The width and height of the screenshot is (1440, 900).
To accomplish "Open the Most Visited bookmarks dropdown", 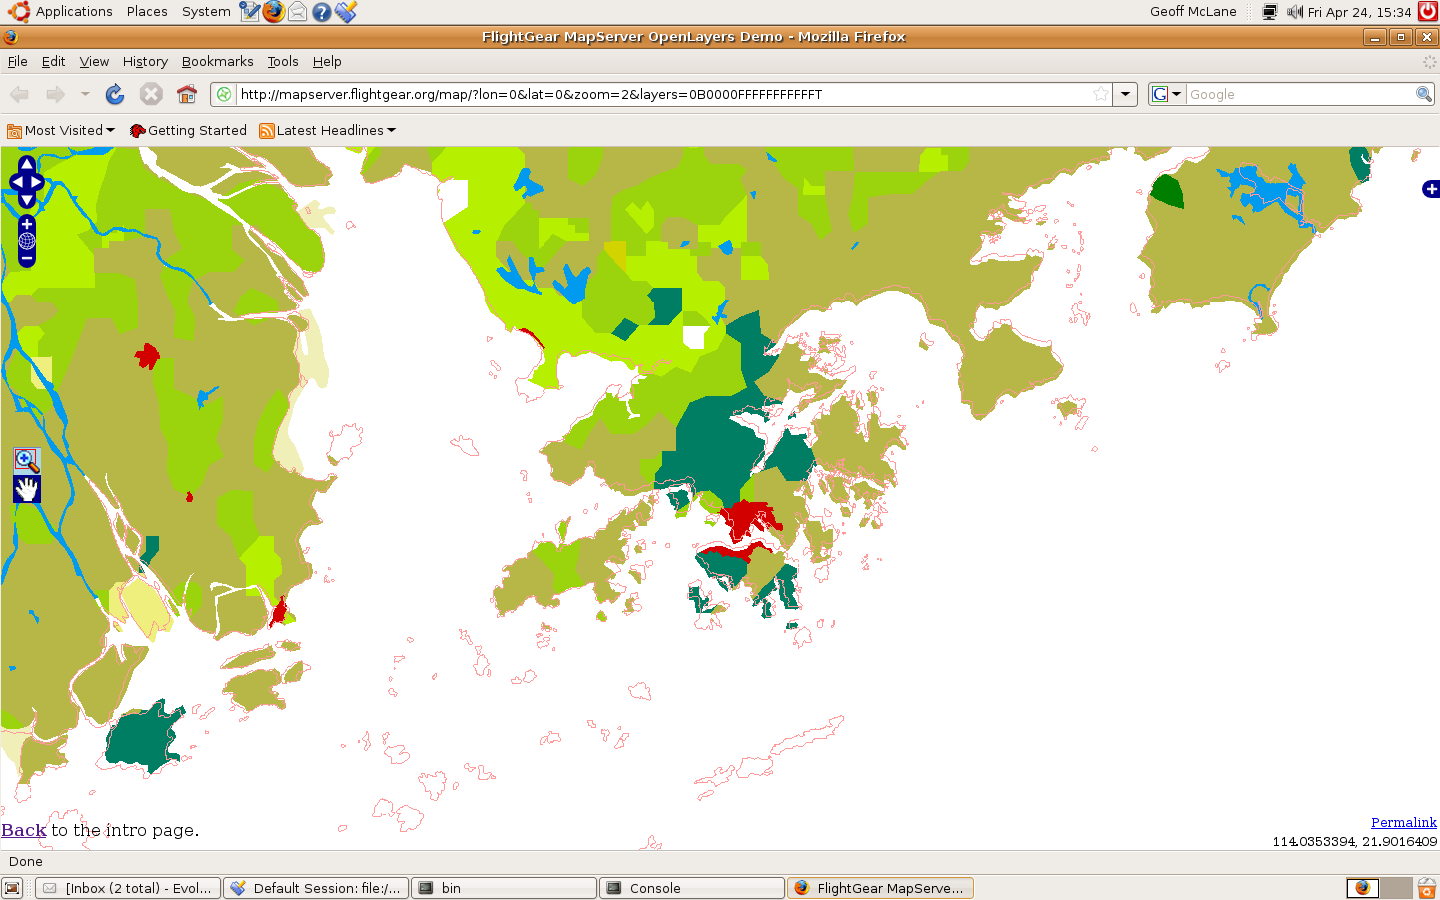I will 62,130.
